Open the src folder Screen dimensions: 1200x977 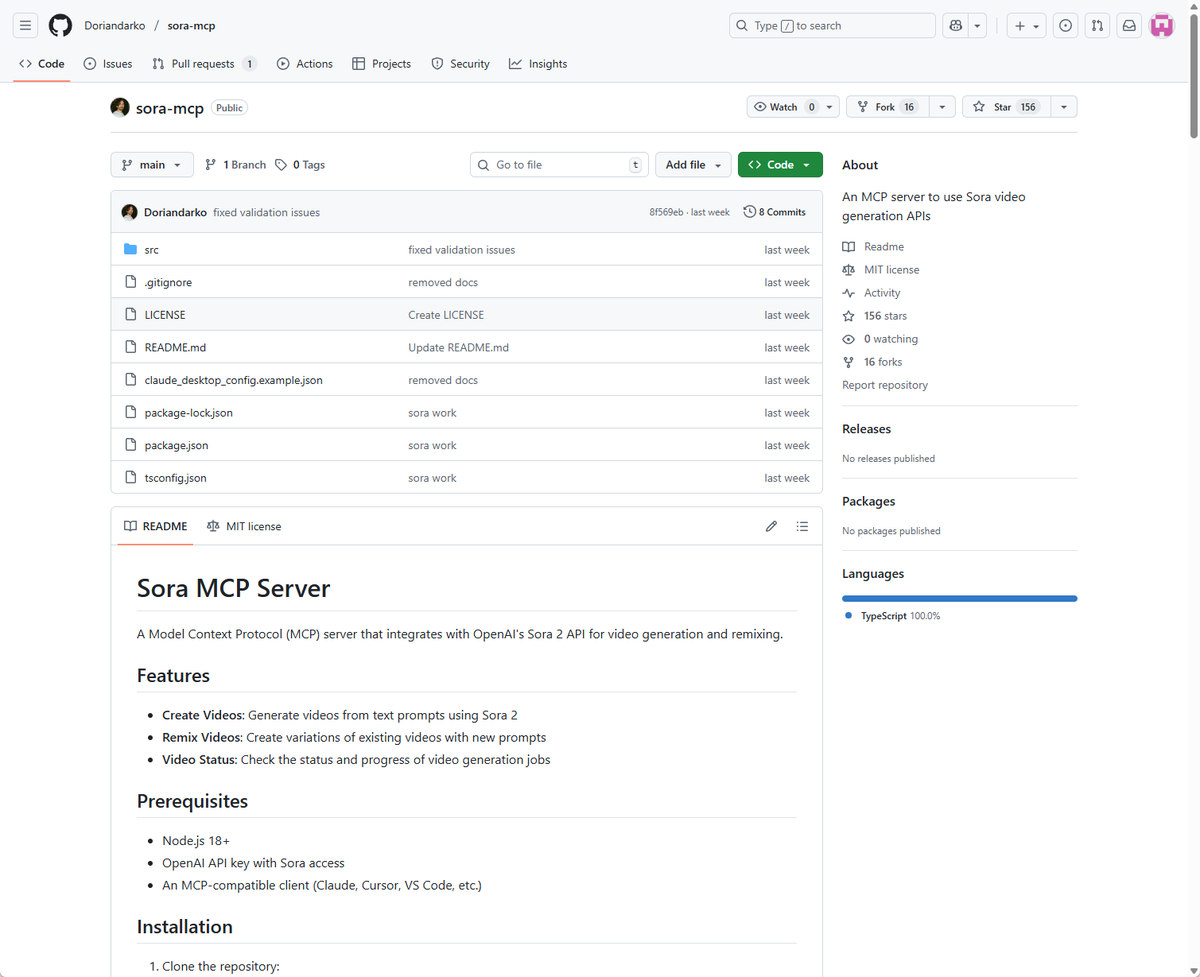tap(151, 250)
